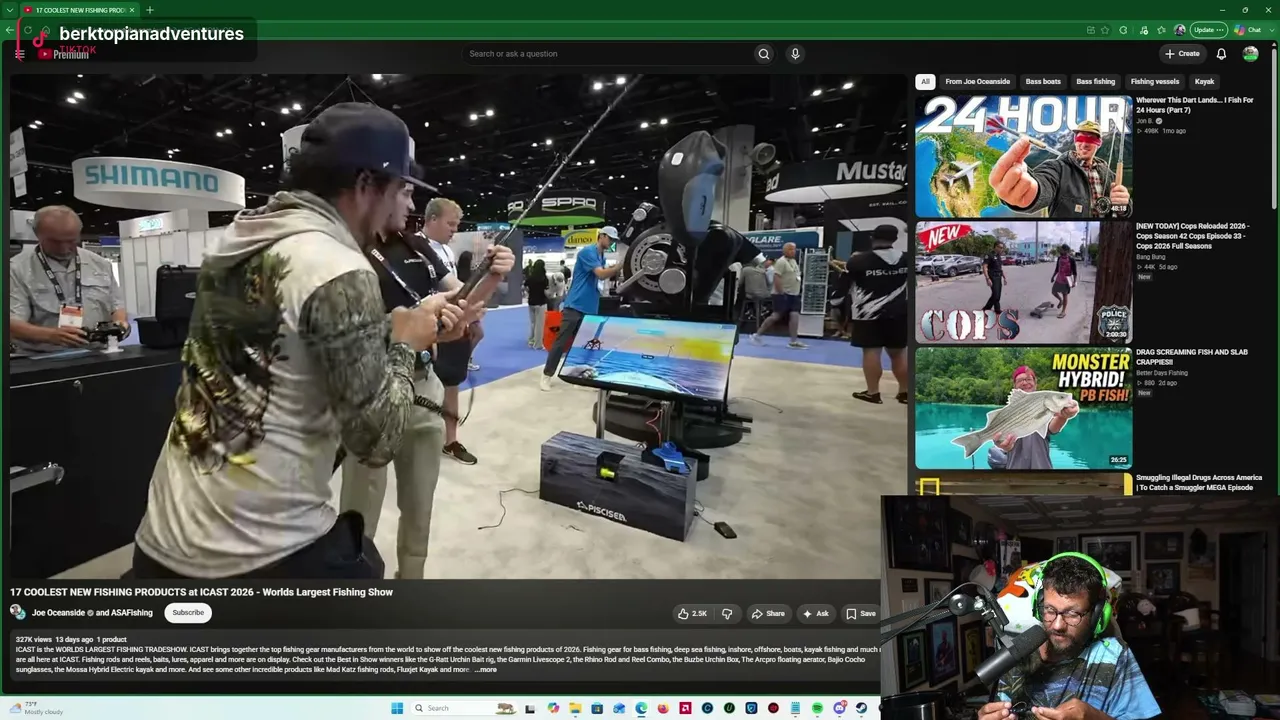Save the video to a playlist
Image resolution: width=1280 pixels, height=720 pixels.
[861, 614]
